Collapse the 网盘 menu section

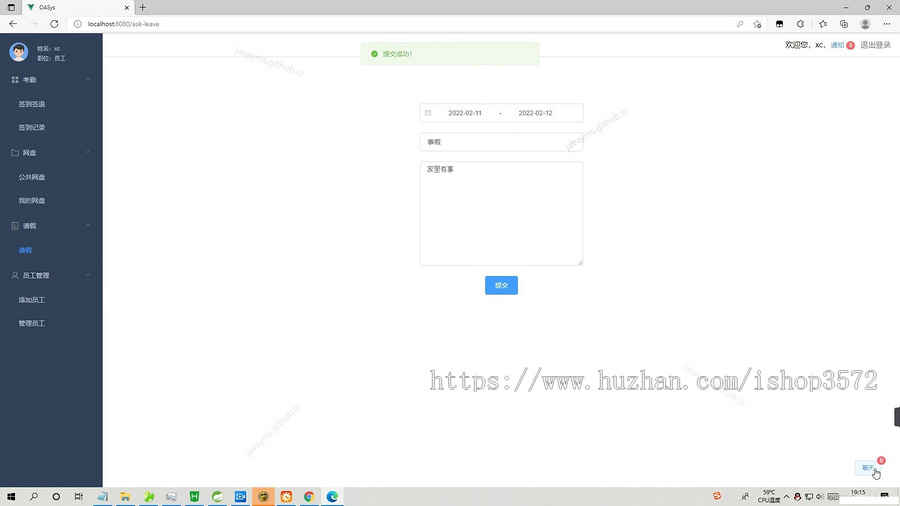pyautogui.click(x=88, y=153)
